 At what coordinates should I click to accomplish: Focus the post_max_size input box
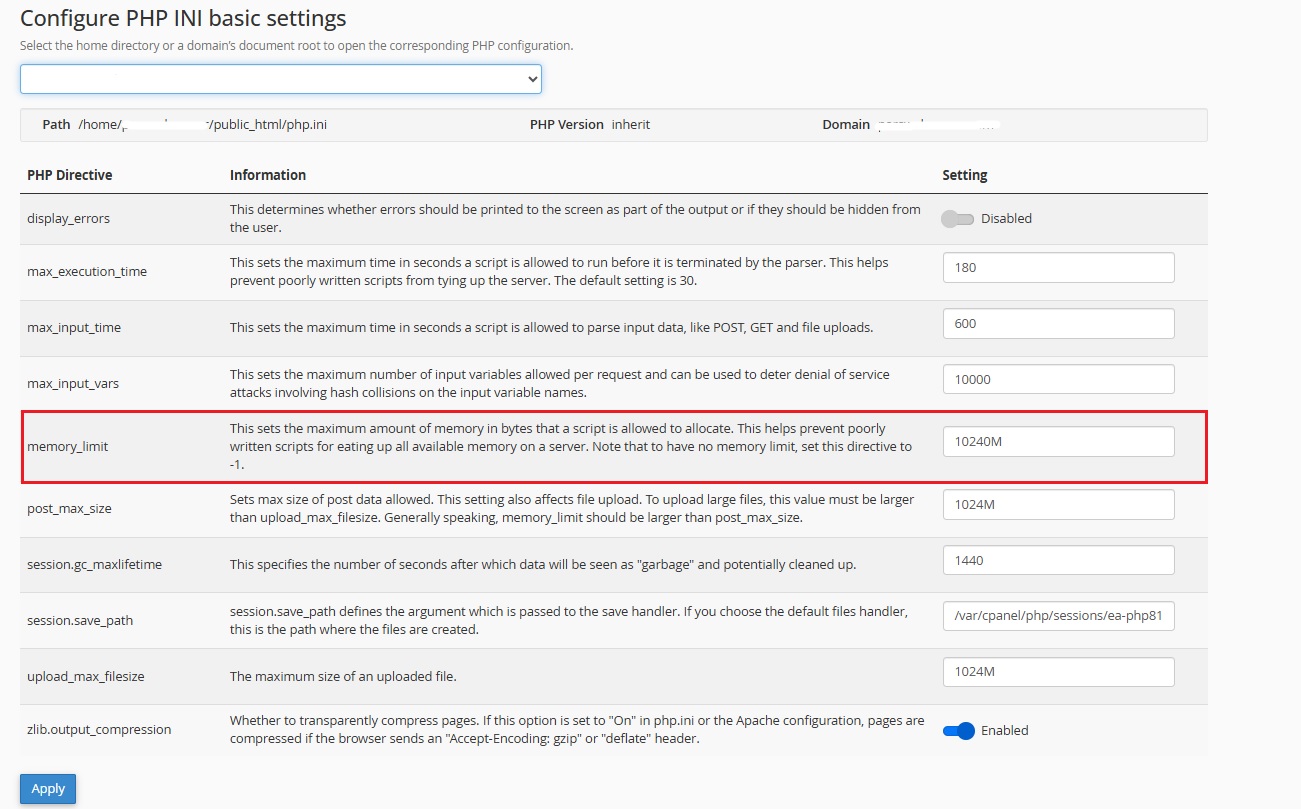tap(1059, 505)
